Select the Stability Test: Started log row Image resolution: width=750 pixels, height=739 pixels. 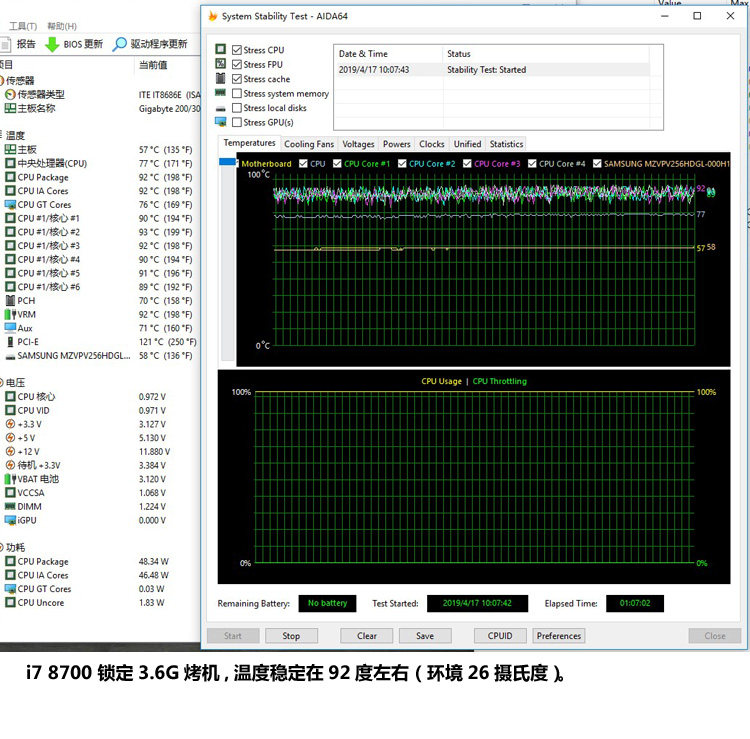pyautogui.click(x=493, y=70)
